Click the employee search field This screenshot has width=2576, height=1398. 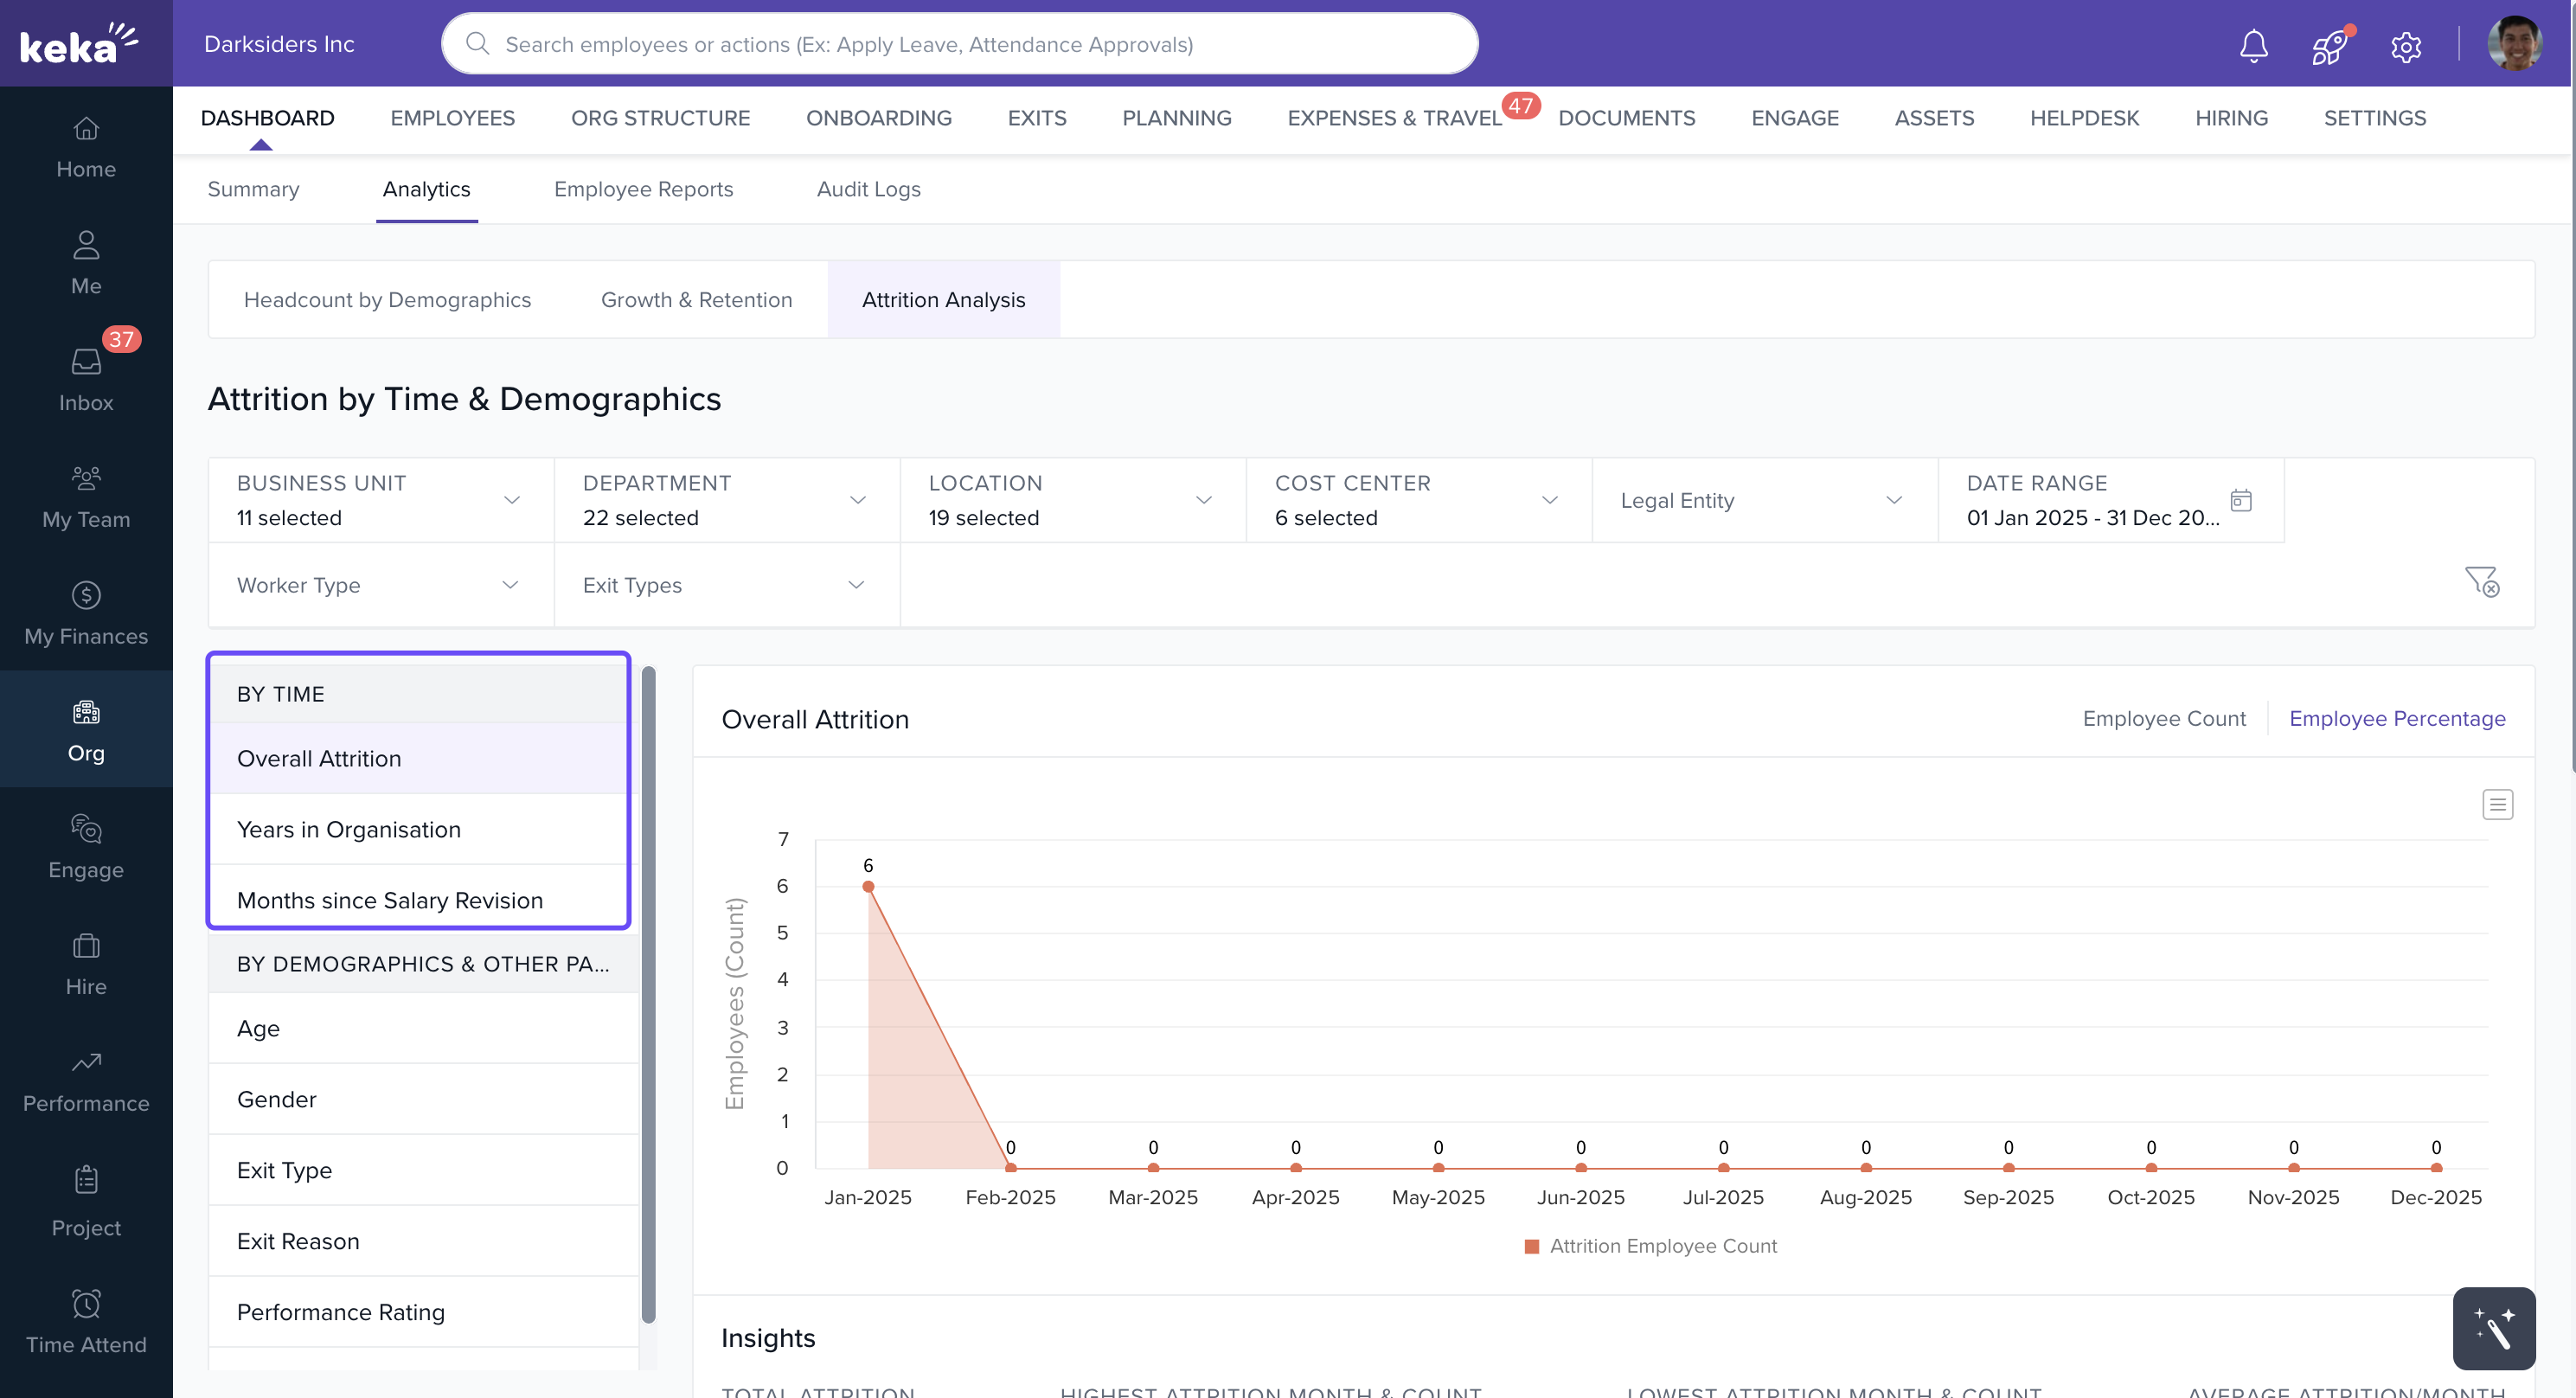(960, 44)
